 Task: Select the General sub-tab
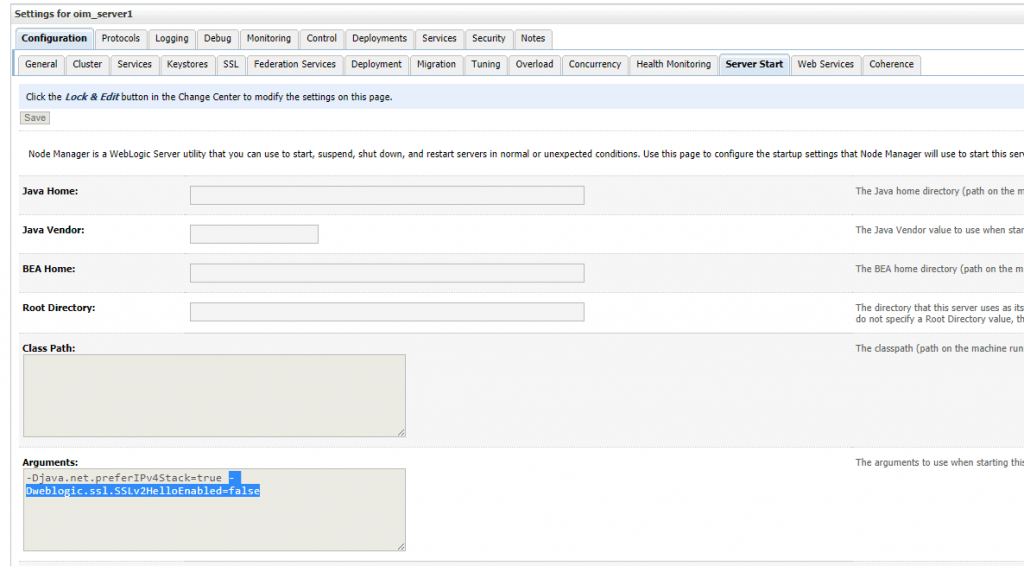coord(41,64)
